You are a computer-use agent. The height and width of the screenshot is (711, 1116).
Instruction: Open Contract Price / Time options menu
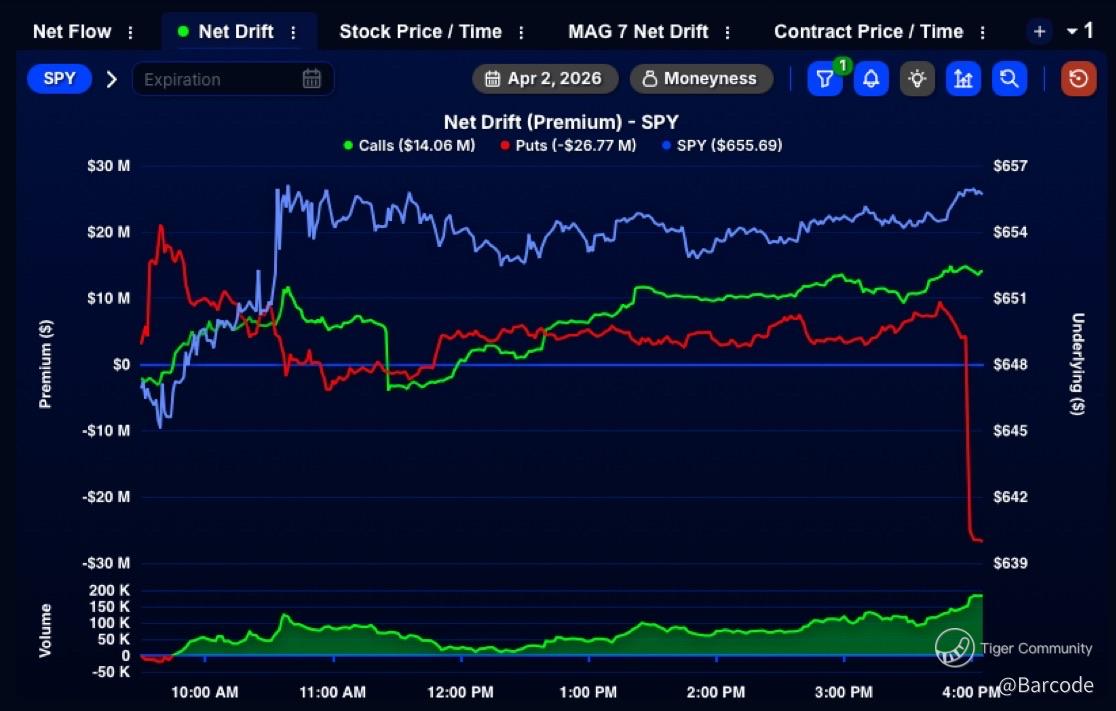(x=983, y=33)
